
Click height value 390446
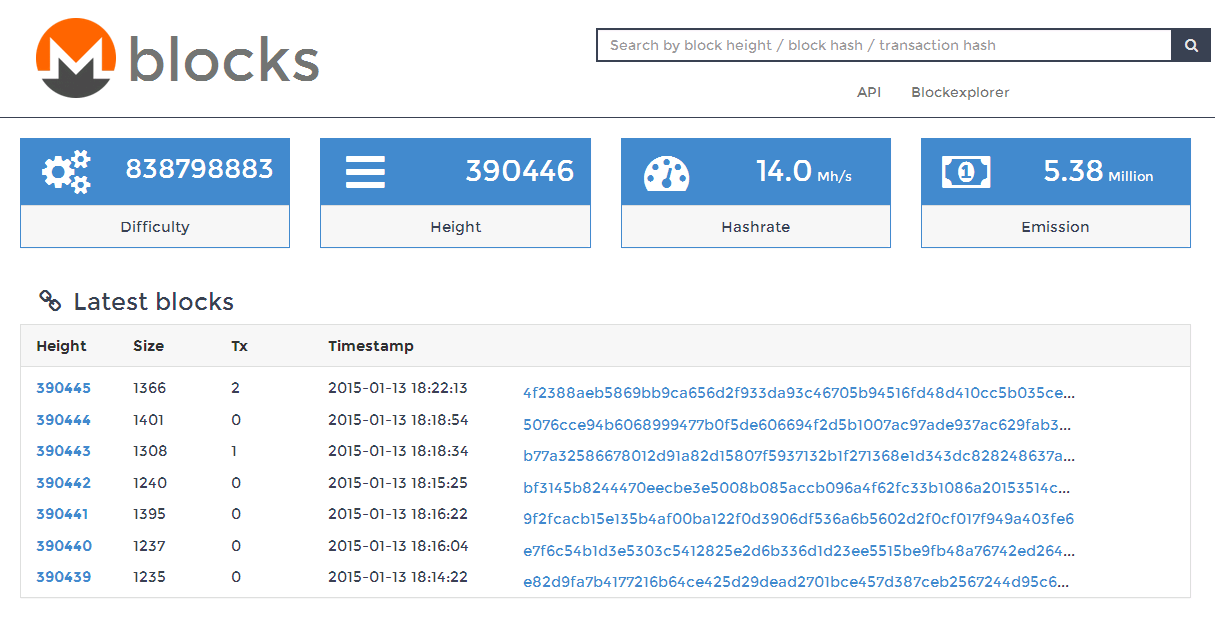click(x=520, y=171)
